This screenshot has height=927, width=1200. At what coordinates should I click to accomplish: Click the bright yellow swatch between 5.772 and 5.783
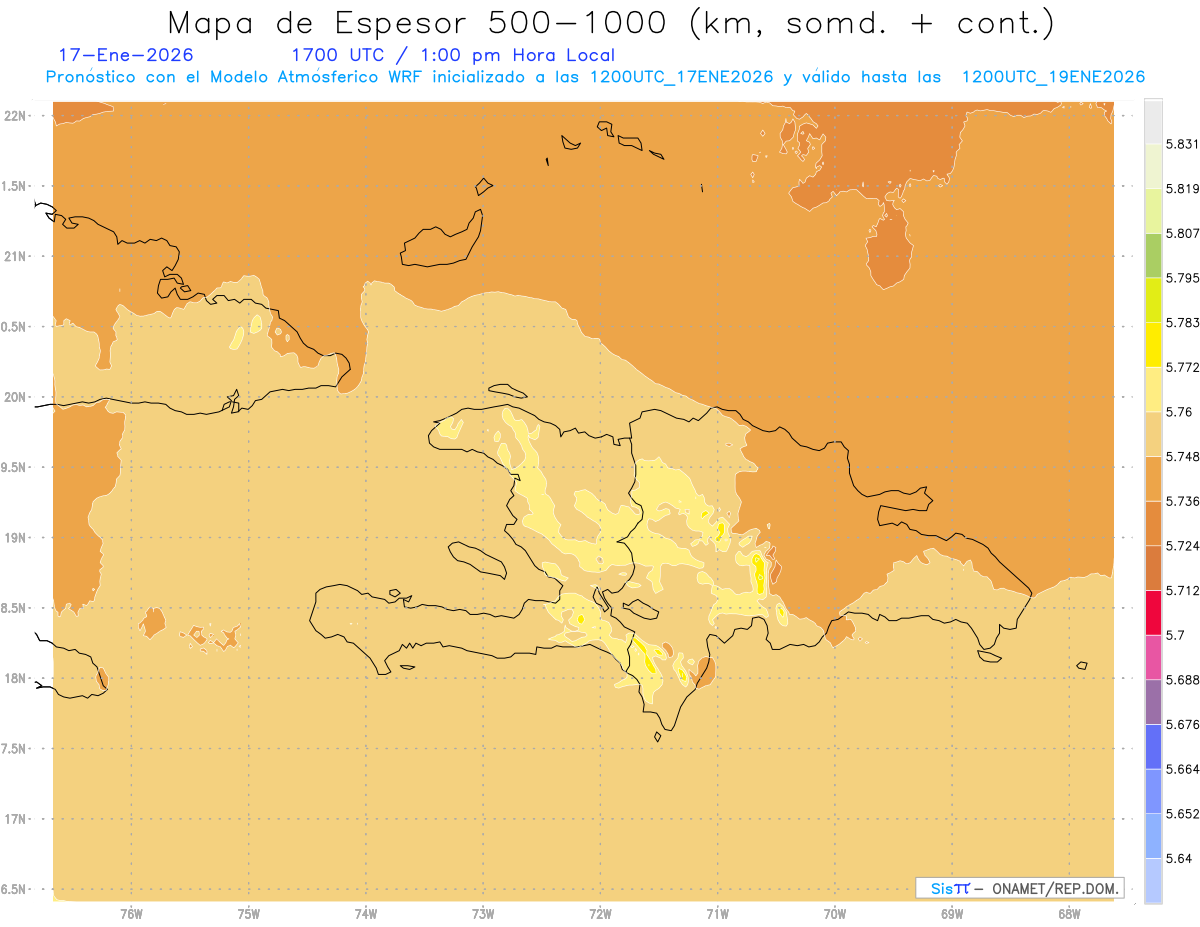[1152, 344]
